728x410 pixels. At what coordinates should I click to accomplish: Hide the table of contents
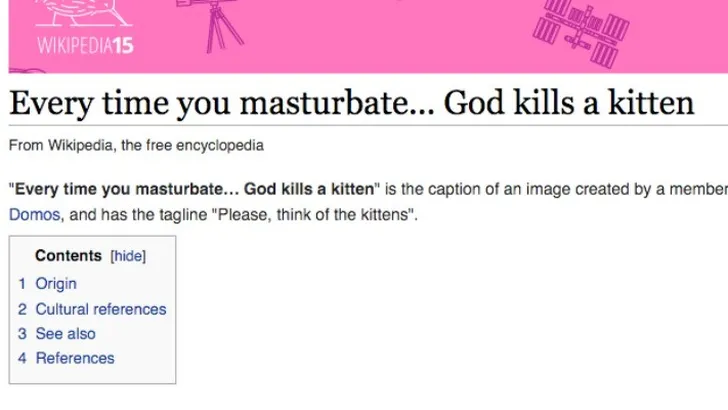point(128,256)
